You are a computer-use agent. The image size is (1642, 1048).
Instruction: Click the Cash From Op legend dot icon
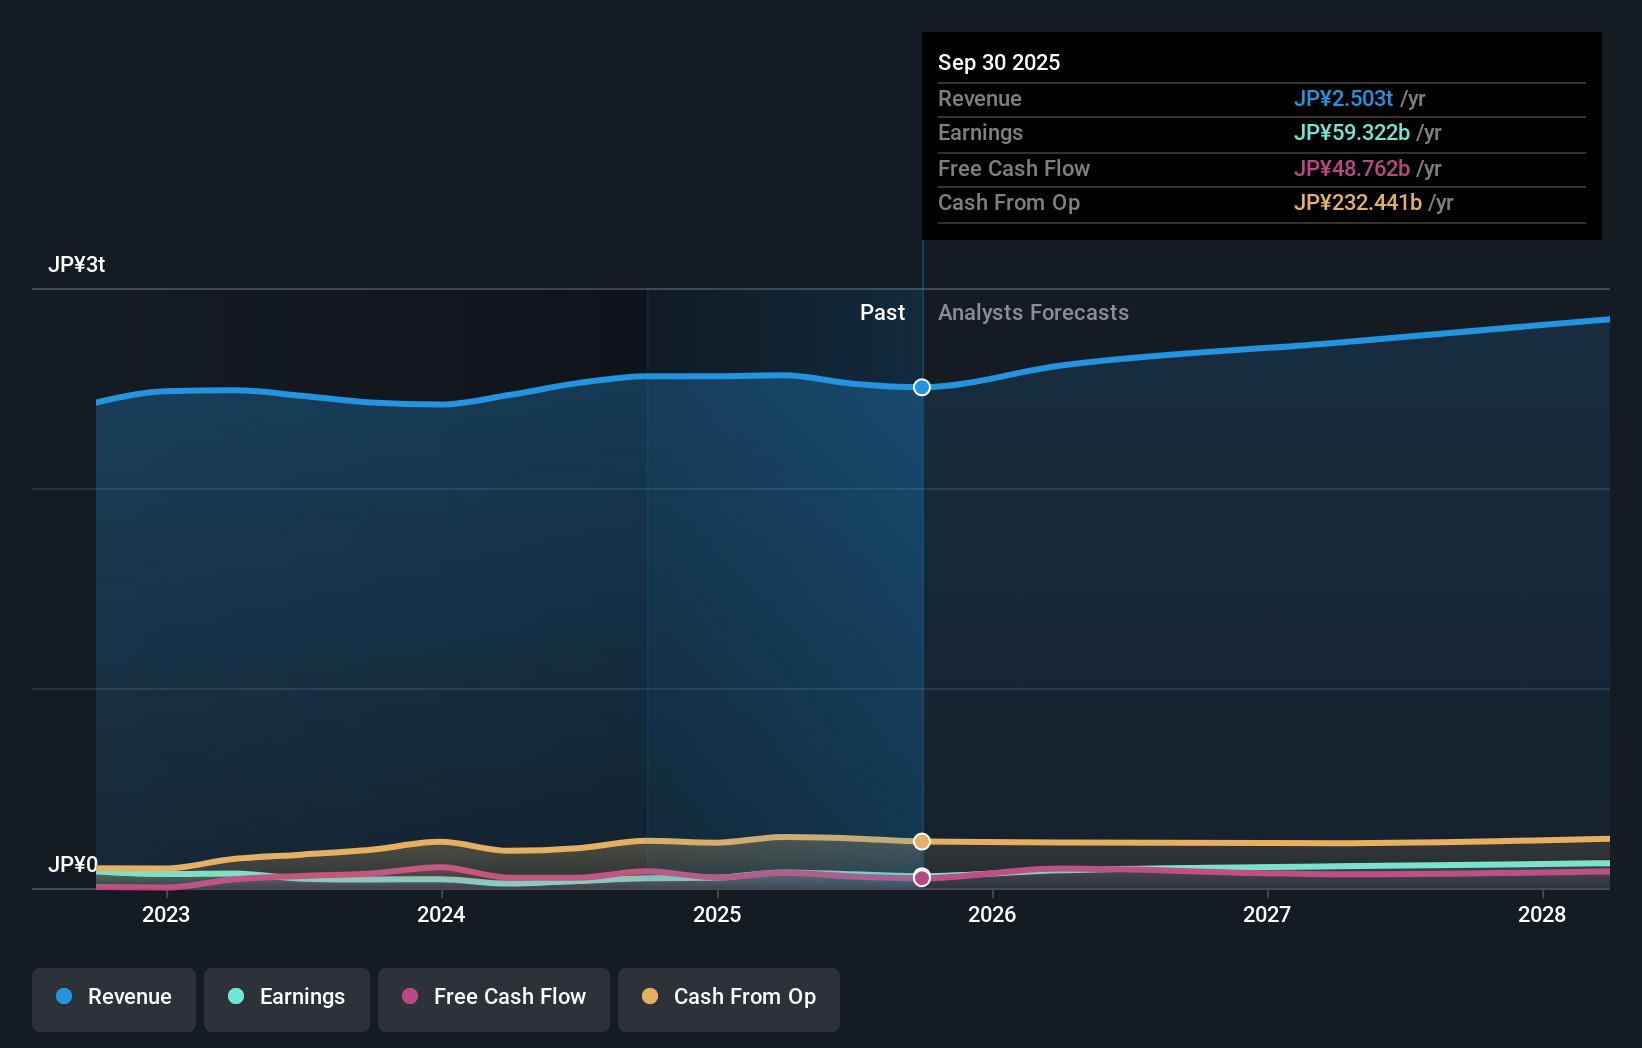(649, 996)
